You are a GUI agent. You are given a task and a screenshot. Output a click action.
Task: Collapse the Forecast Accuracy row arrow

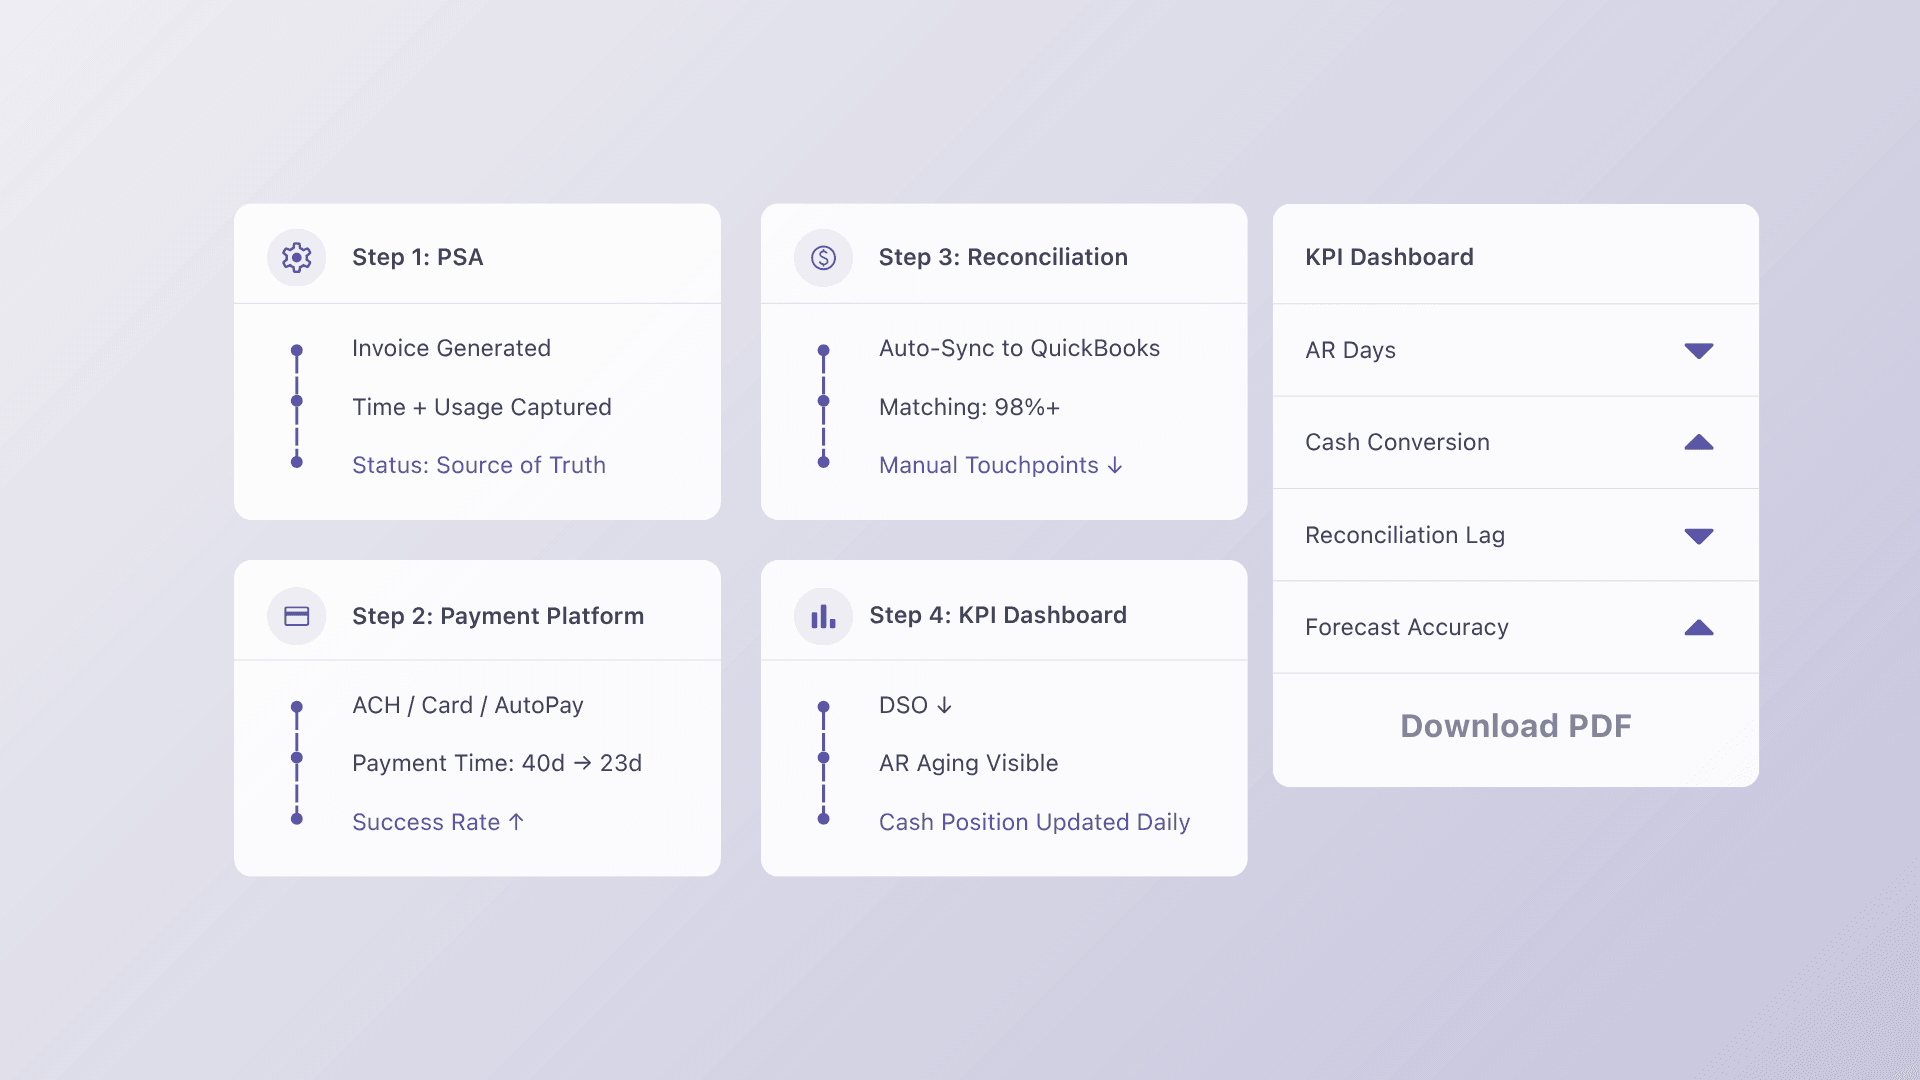[1698, 628]
